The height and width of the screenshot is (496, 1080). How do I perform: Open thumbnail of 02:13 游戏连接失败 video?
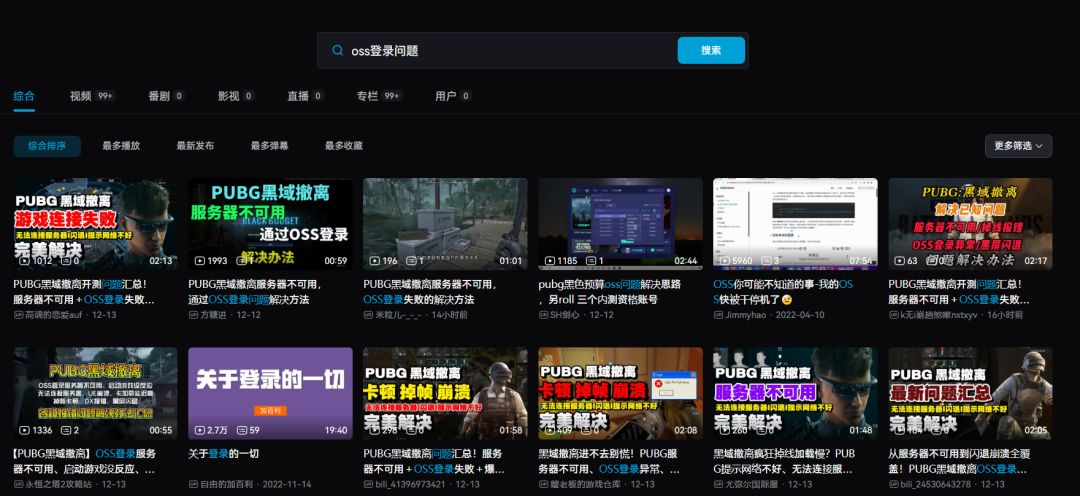point(95,224)
